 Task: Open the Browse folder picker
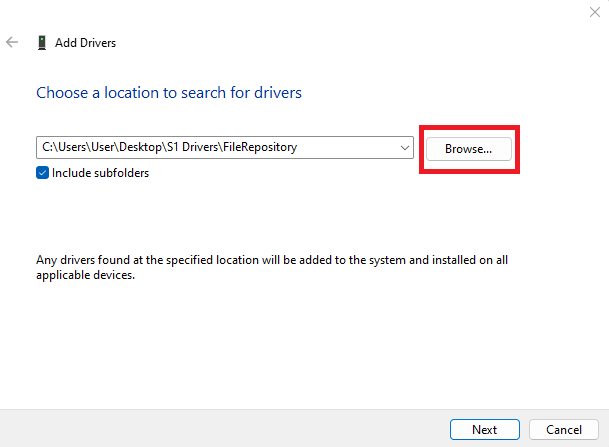tap(469, 149)
